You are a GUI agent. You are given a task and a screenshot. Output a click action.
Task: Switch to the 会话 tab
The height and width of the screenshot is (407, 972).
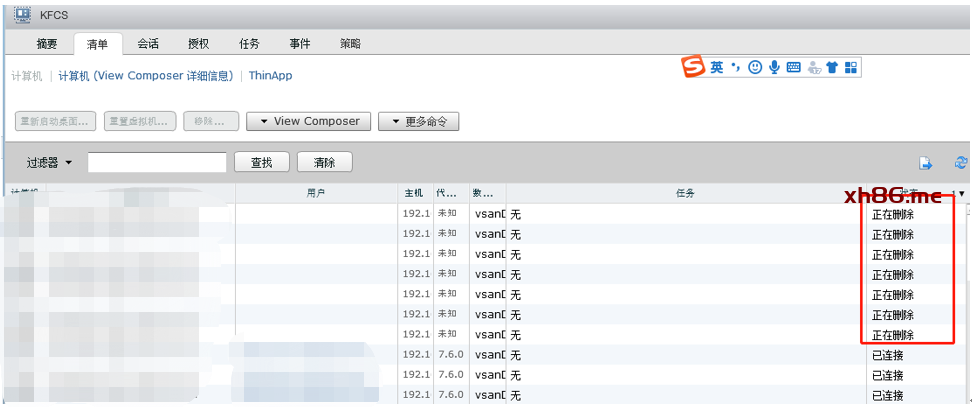tap(148, 44)
